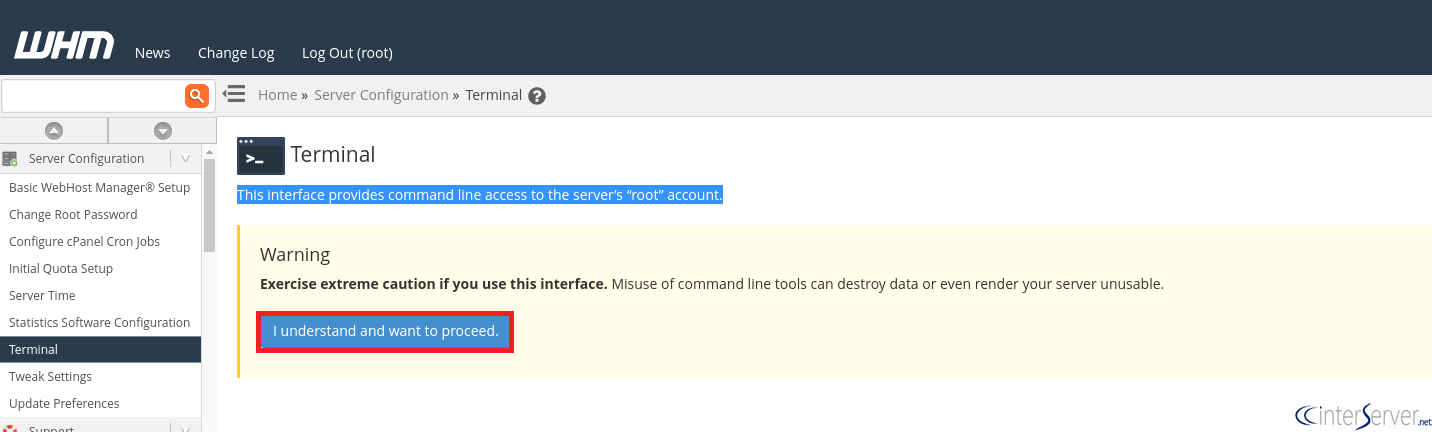This screenshot has width=1432, height=432.
Task: Click the orange search magnifier button
Action: [197, 96]
